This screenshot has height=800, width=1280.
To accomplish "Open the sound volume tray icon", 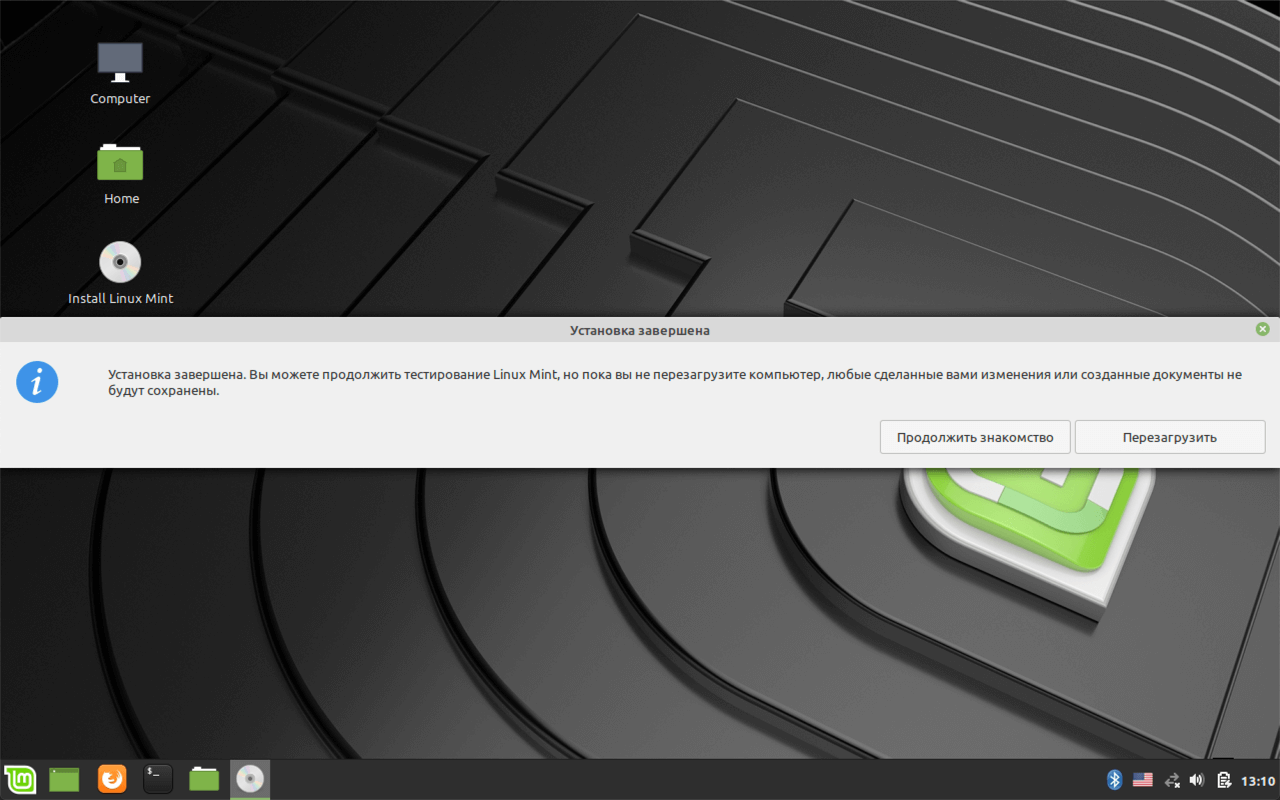I will [1197, 780].
